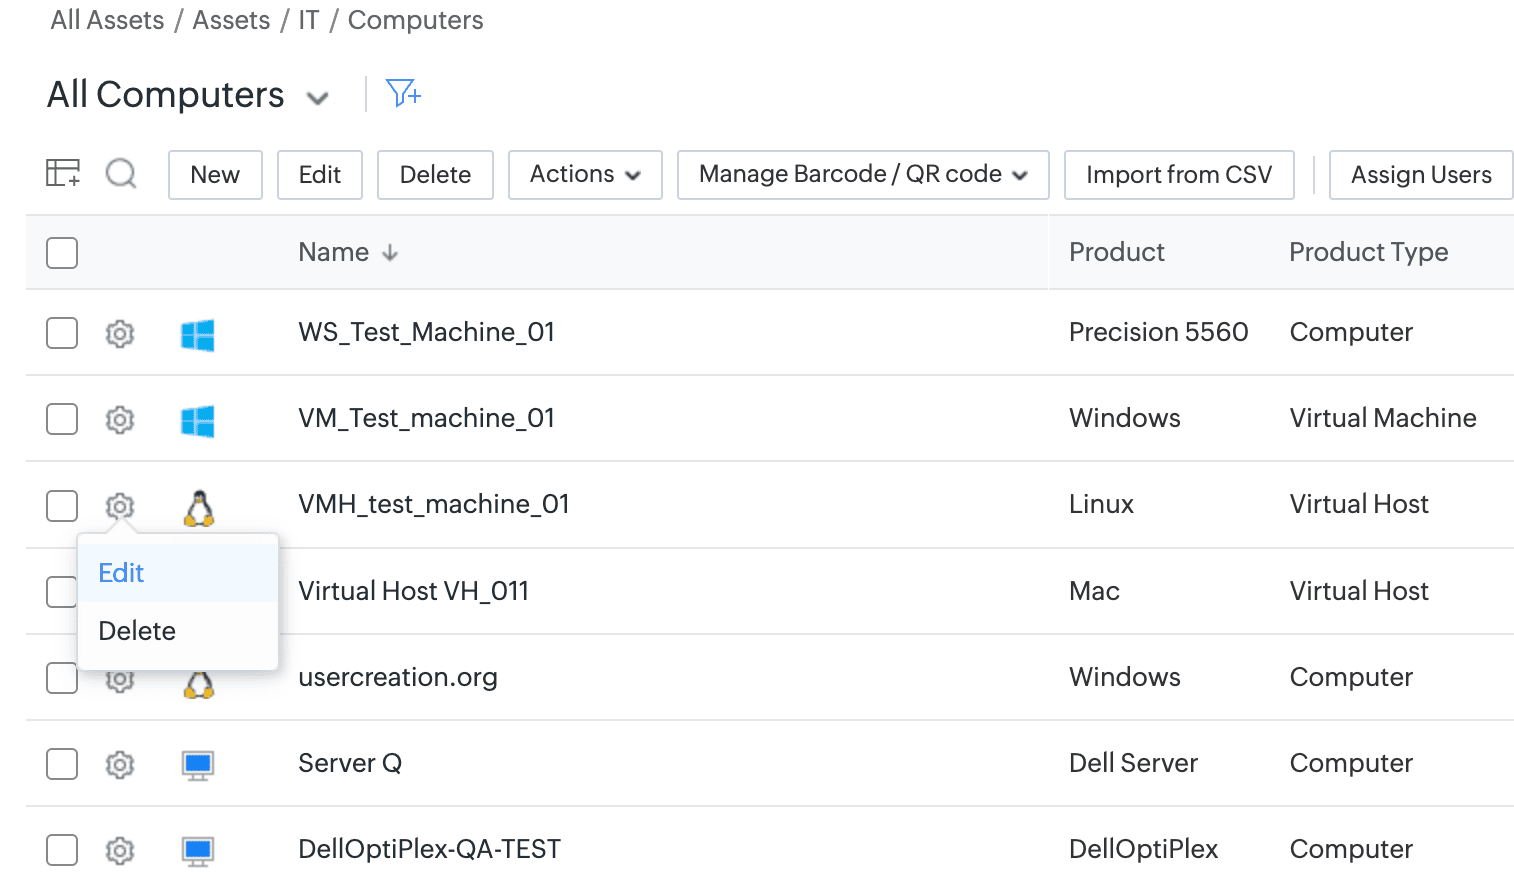Click gear icon beside DellOptiPlex-QA-TEST

pos(120,851)
